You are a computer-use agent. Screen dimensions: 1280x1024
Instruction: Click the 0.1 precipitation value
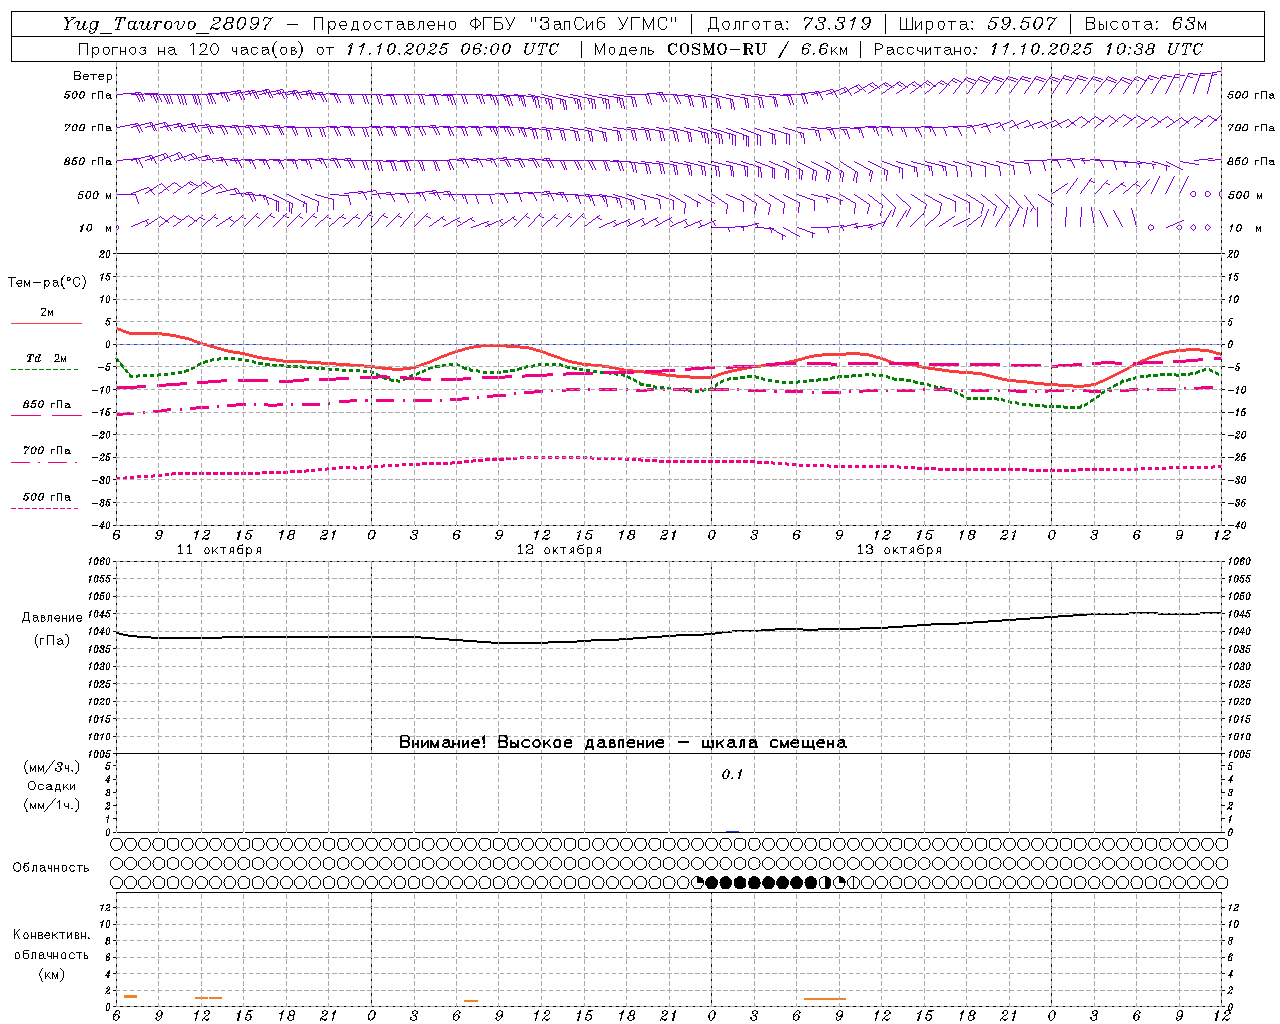(x=733, y=775)
